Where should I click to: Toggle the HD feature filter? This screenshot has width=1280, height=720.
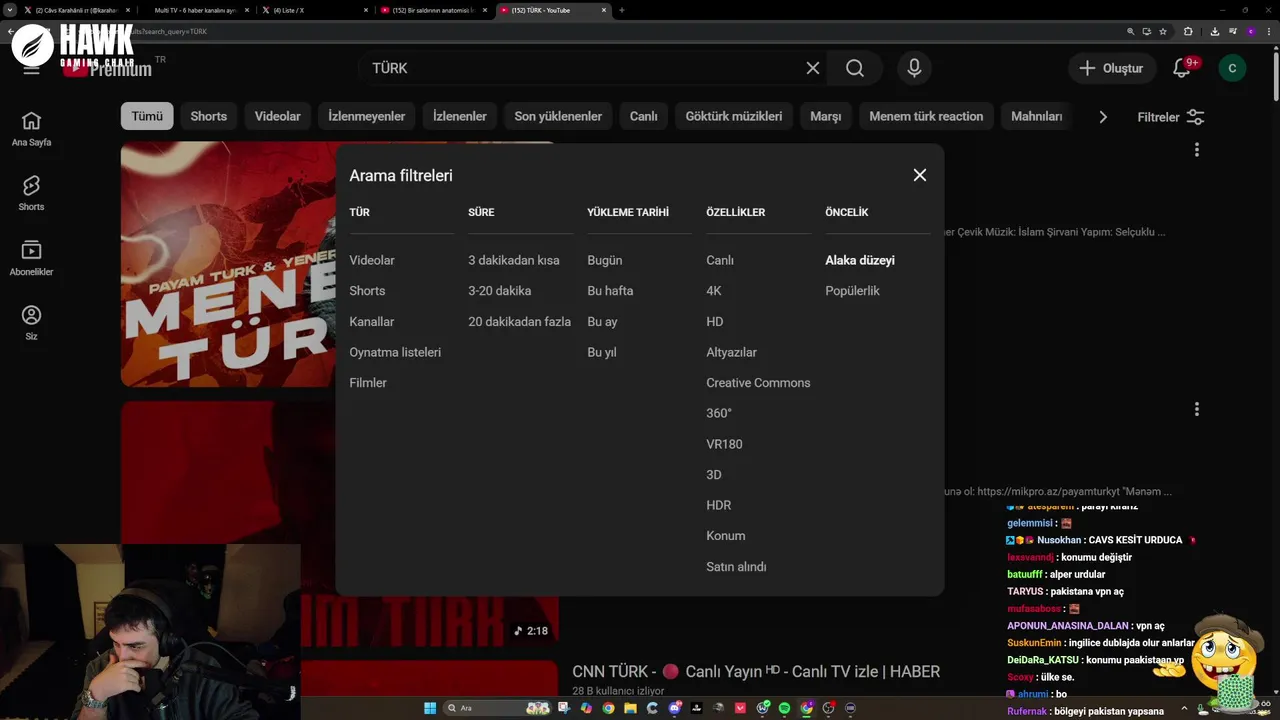[715, 322]
